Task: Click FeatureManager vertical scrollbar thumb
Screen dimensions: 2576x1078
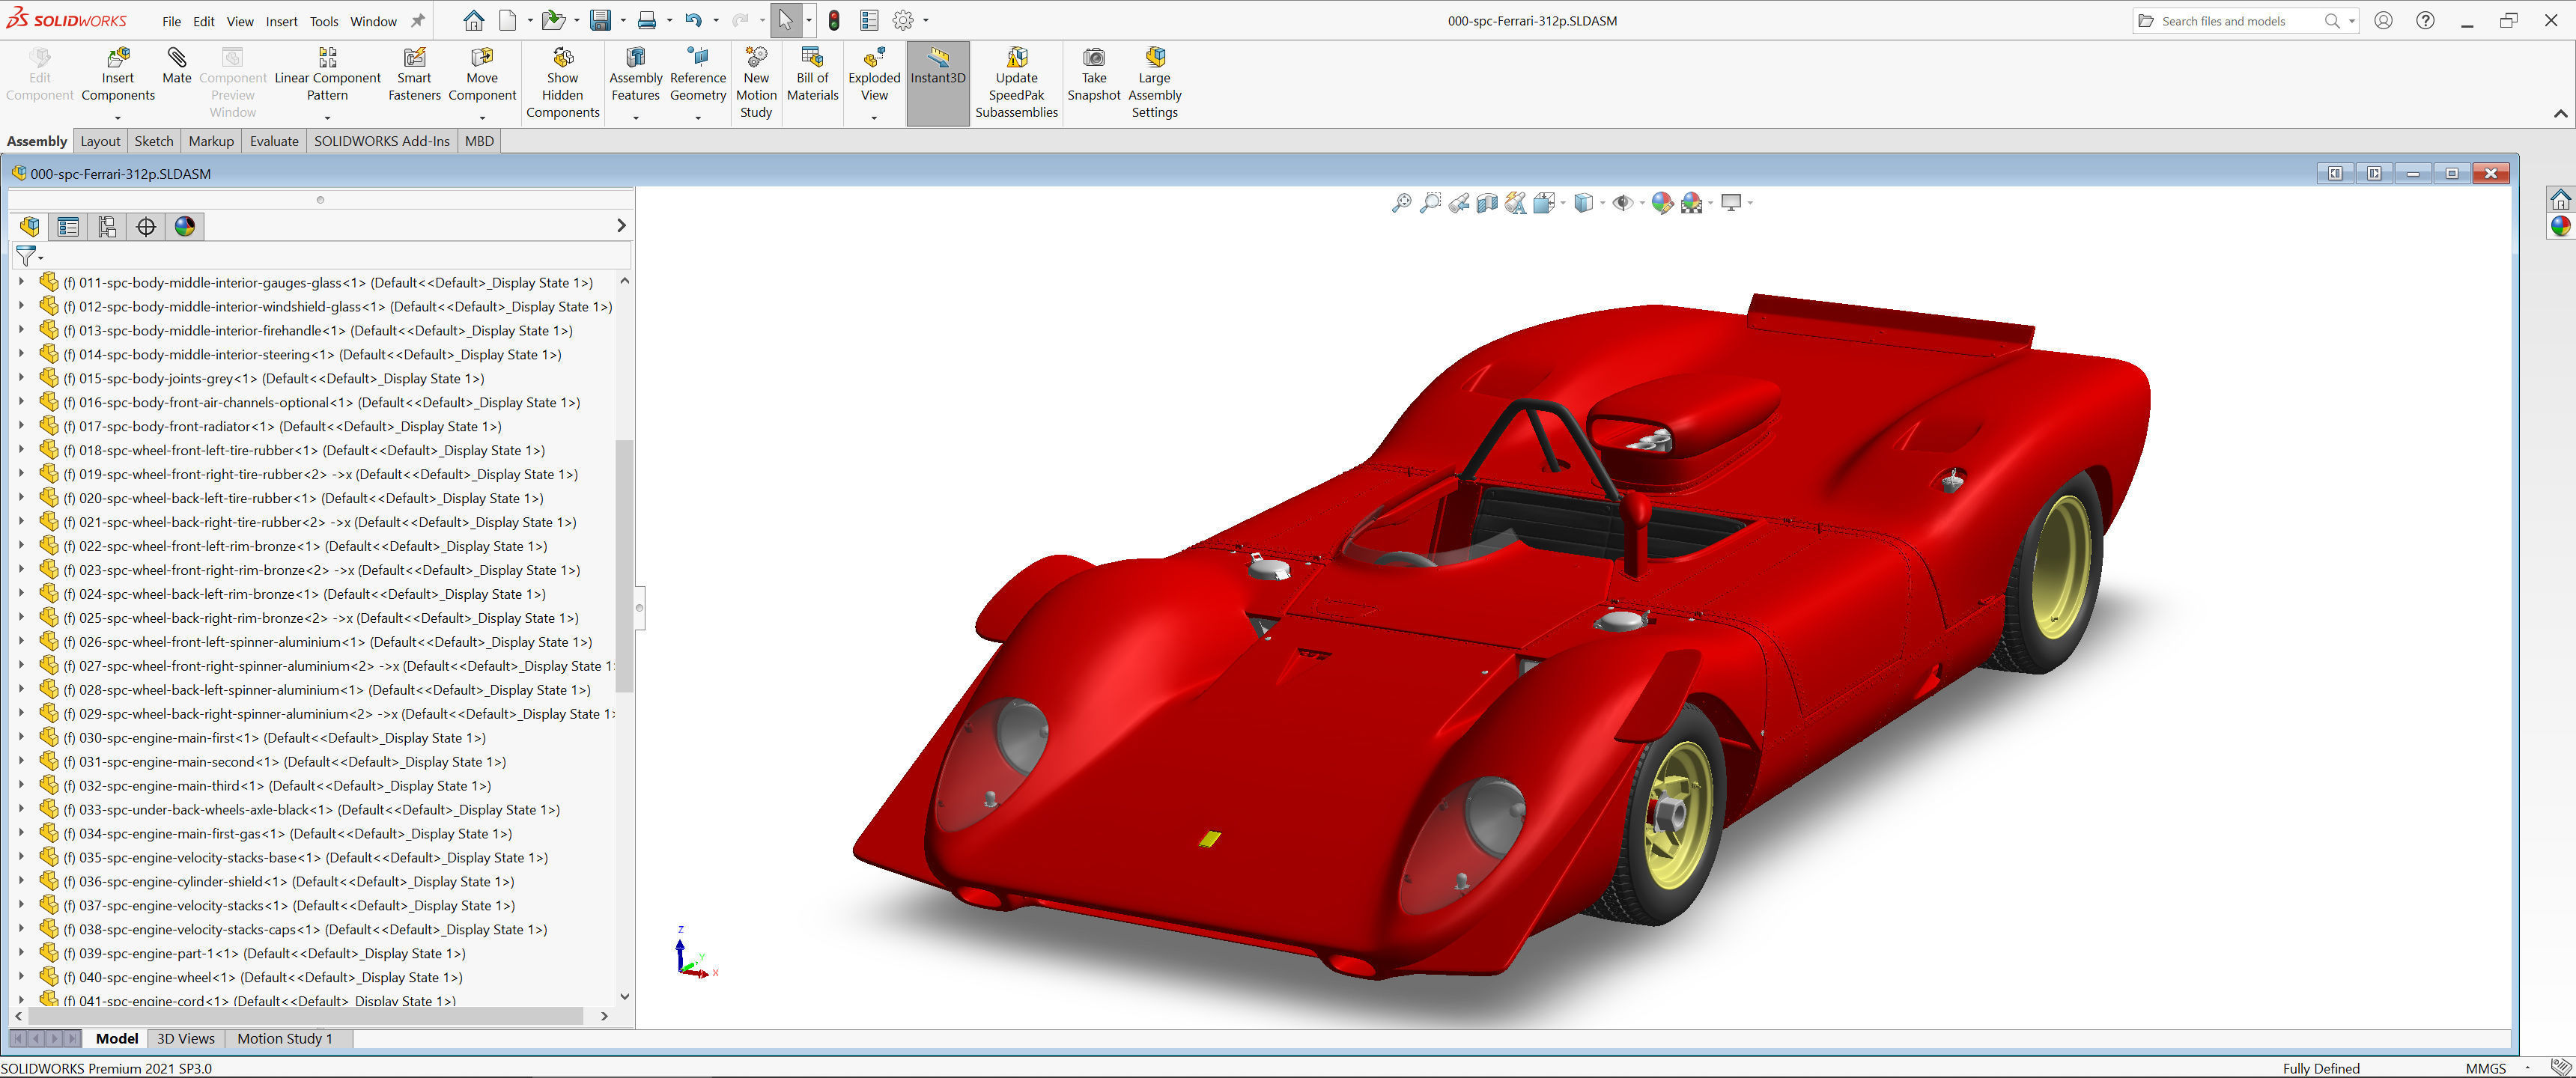Action: tap(624, 565)
